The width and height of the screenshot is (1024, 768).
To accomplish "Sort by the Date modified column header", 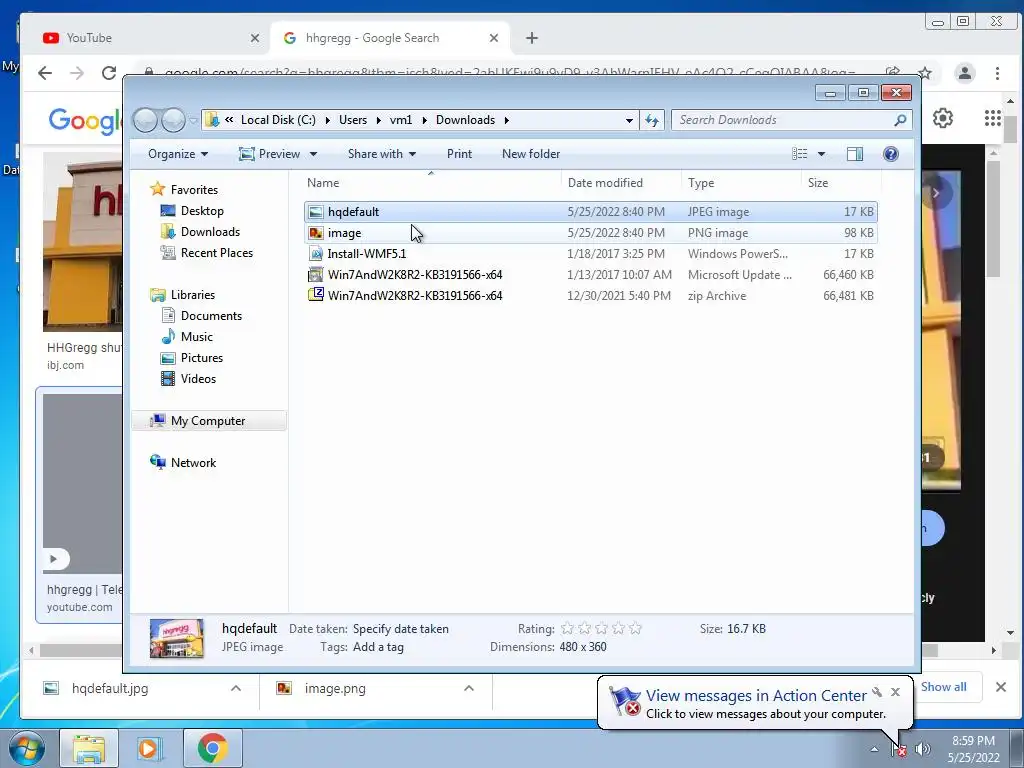I will [x=621, y=183].
